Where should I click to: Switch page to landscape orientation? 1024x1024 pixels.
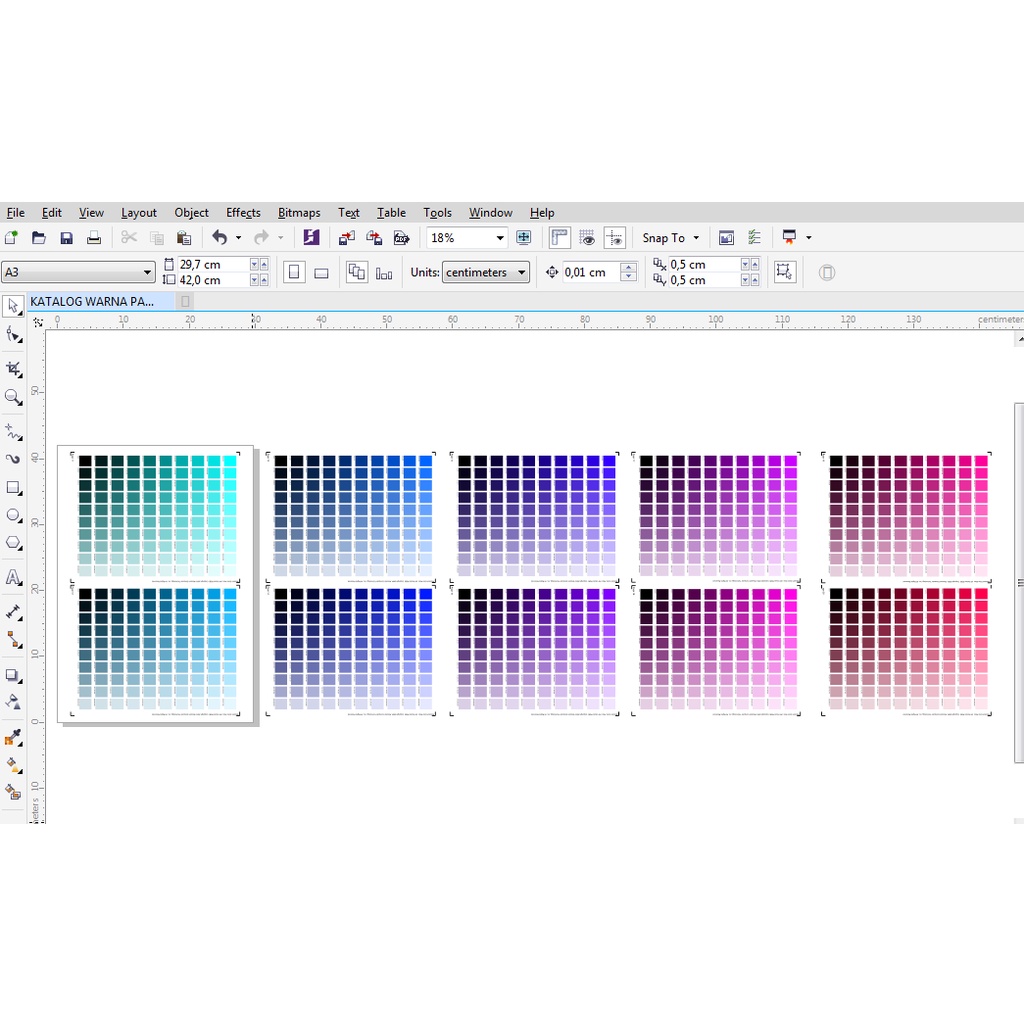(x=321, y=272)
